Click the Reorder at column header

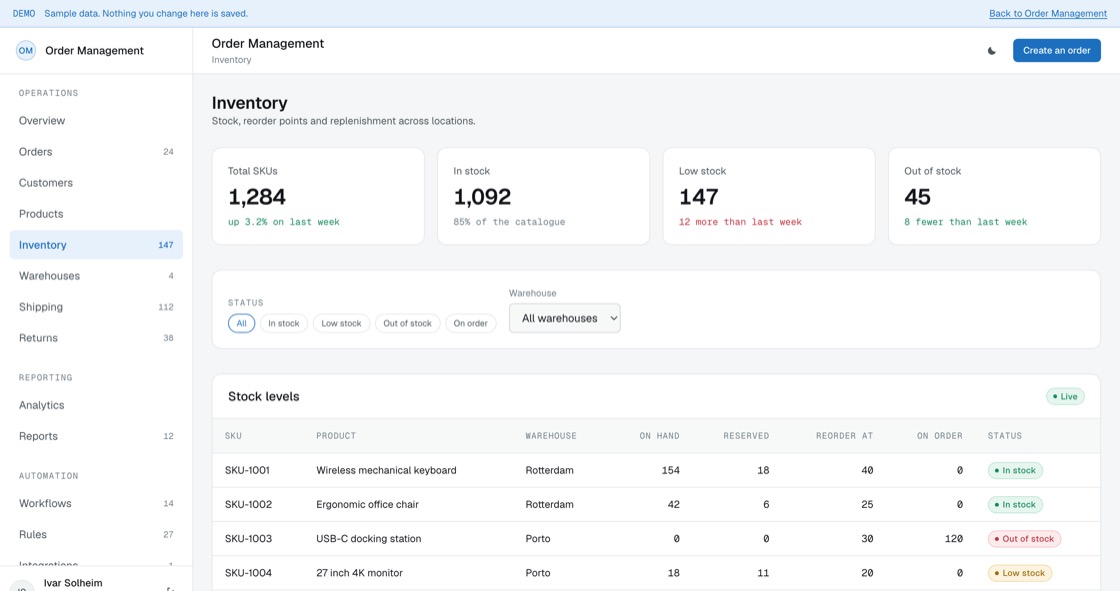pos(844,436)
